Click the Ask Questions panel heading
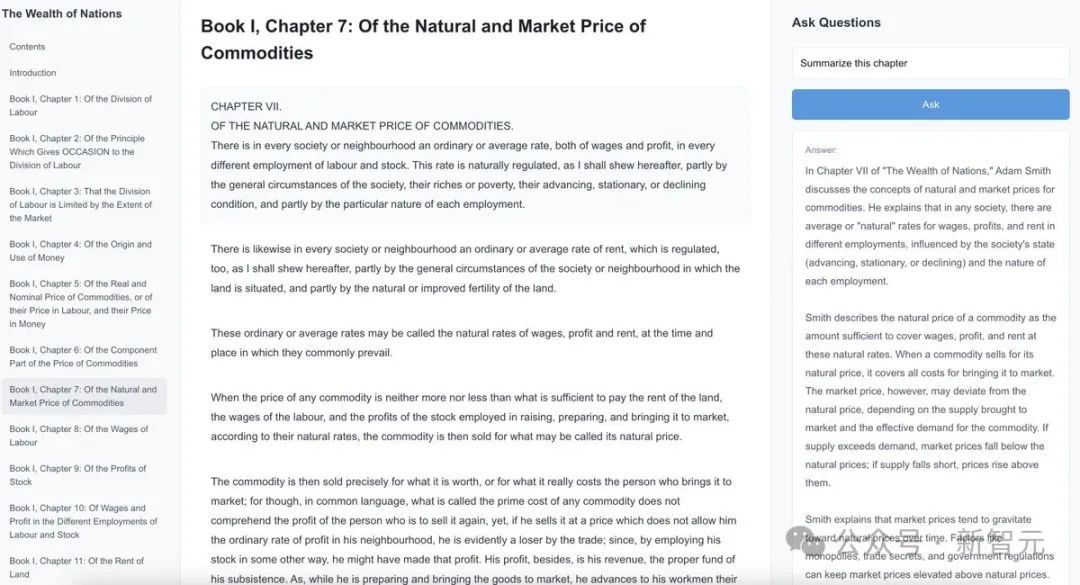The image size is (1080, 585). pos(836,23)
